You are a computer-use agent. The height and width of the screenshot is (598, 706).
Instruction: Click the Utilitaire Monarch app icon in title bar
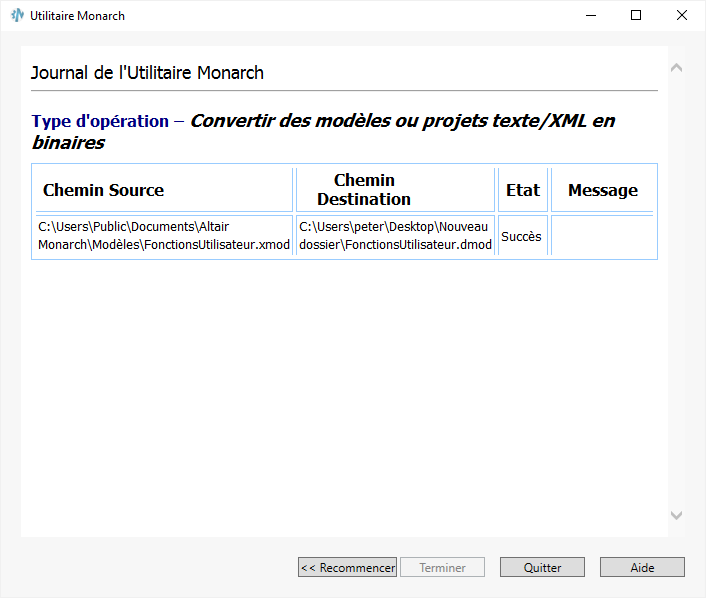pyautogui.click(x=17, y=15)
